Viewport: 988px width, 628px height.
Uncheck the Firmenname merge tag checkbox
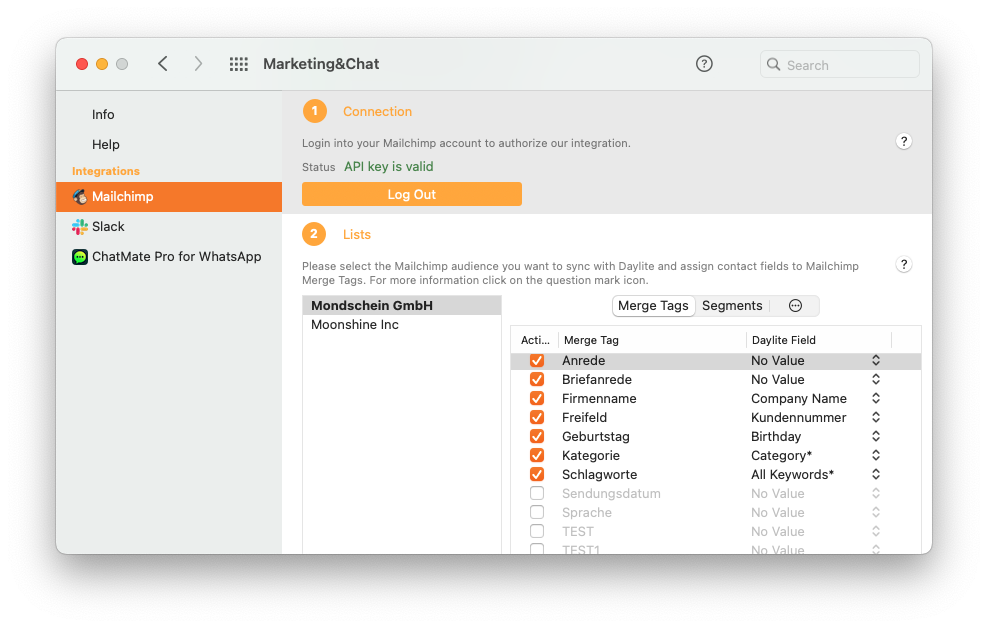pyautogui.click(x=537, y=398)
